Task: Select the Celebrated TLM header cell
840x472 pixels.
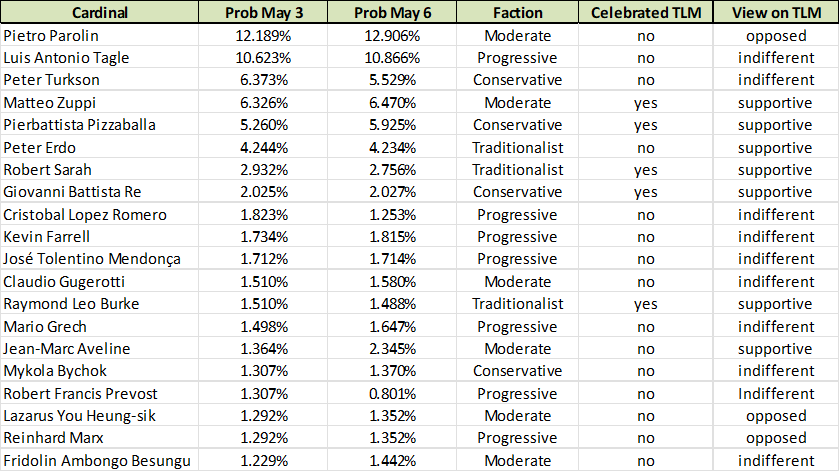Action: [x=645, y=13]
